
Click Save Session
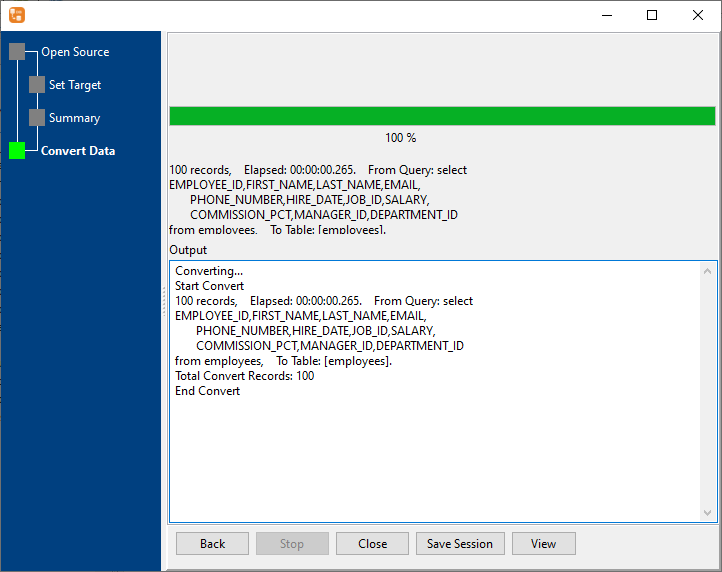coord(460,544)
